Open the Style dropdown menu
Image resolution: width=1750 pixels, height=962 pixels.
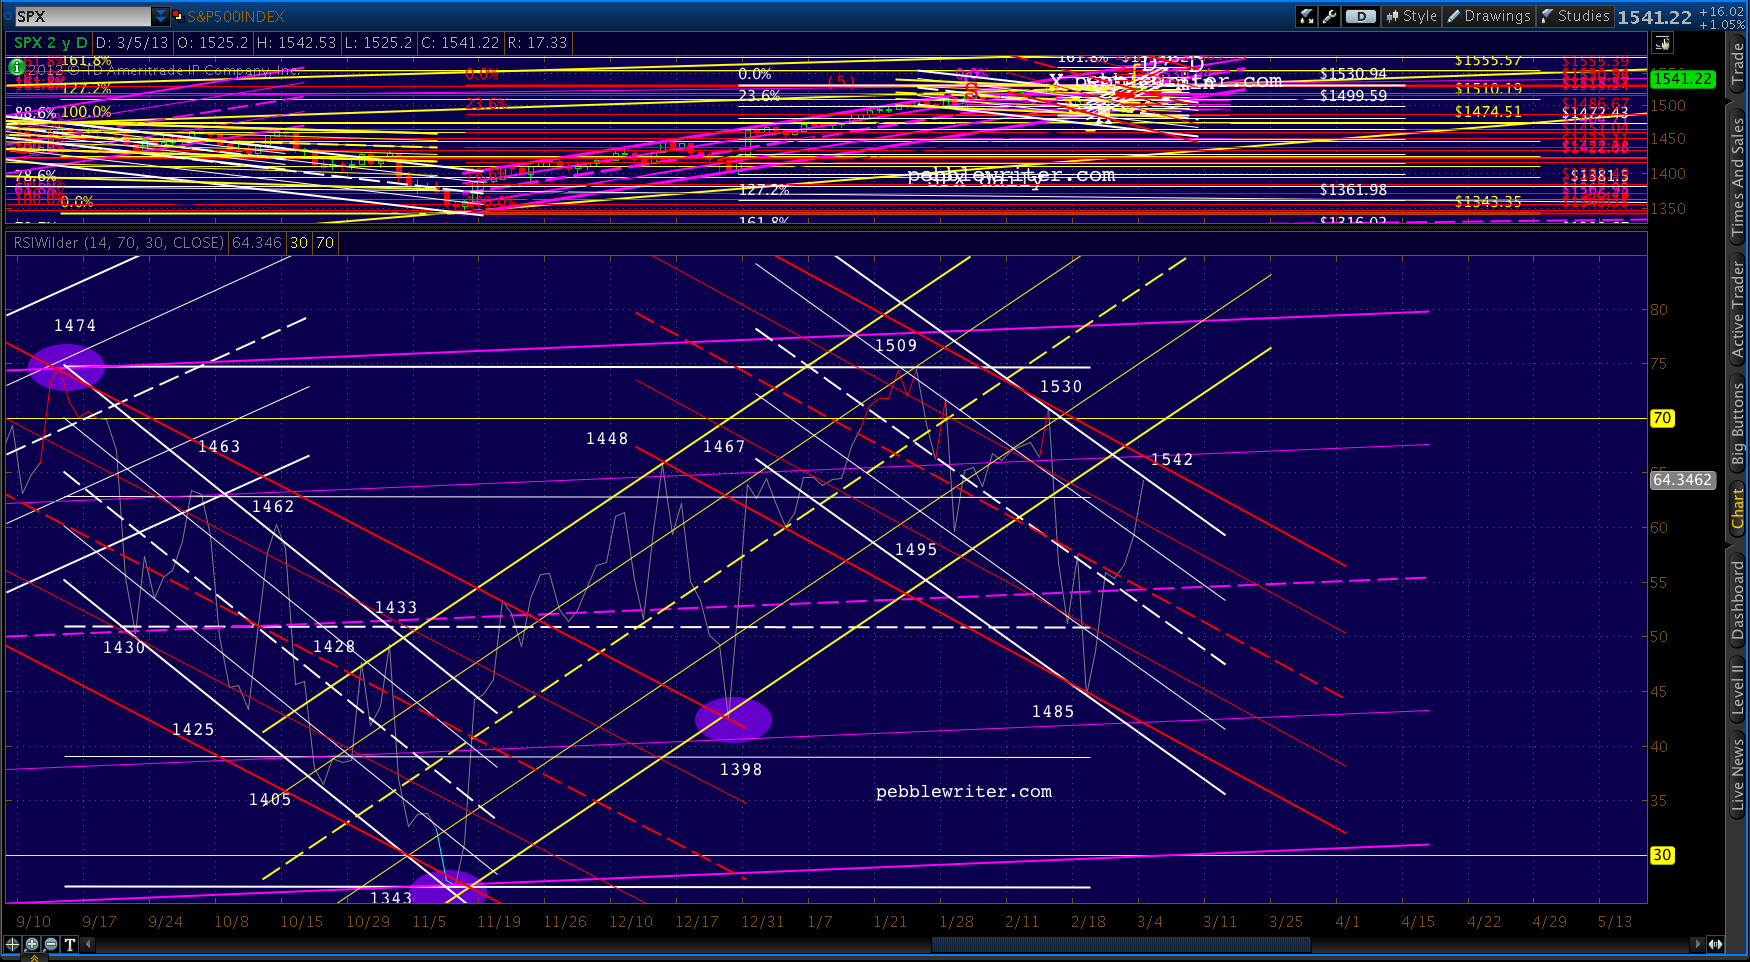coord(1411,16)
